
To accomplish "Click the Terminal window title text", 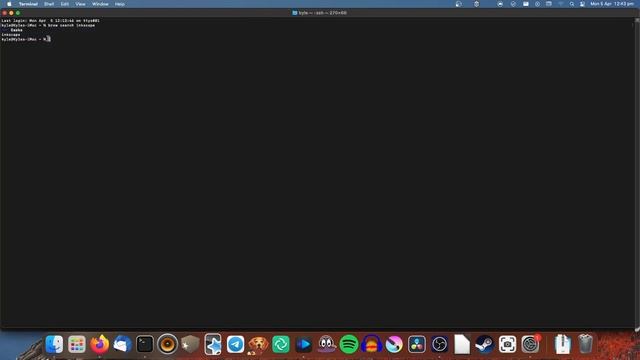I will [322, 13].
